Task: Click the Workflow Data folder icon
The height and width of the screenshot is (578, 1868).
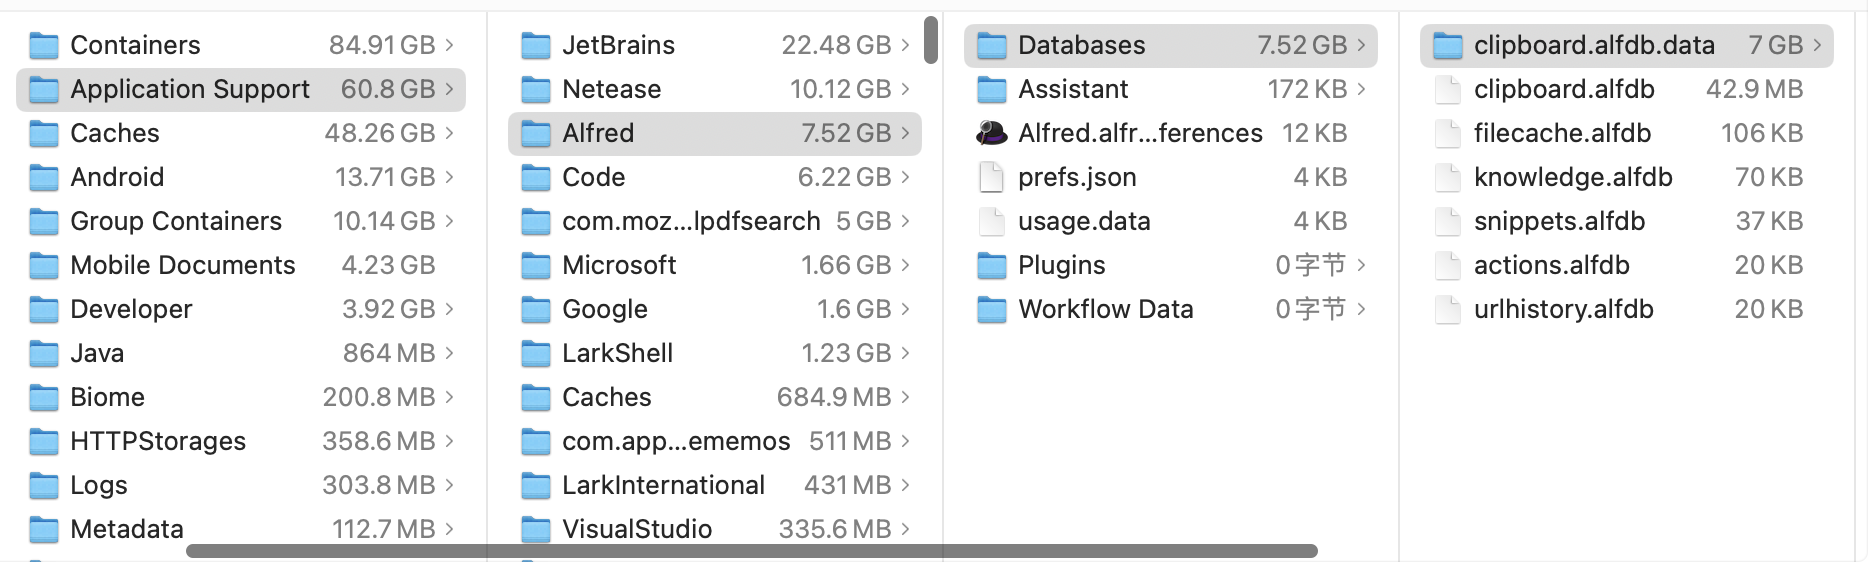Action: [991, 309]
